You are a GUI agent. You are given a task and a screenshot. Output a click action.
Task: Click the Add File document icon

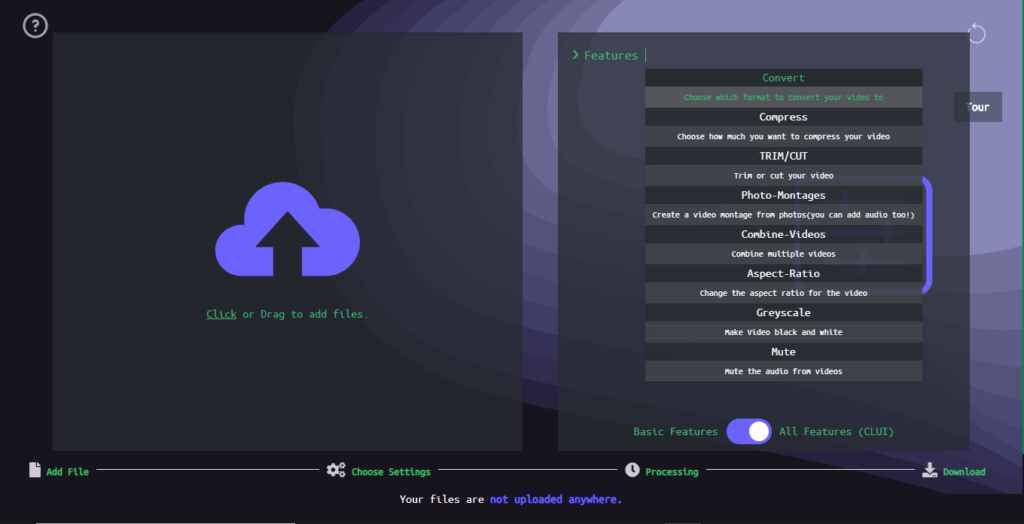coord(35,470)
